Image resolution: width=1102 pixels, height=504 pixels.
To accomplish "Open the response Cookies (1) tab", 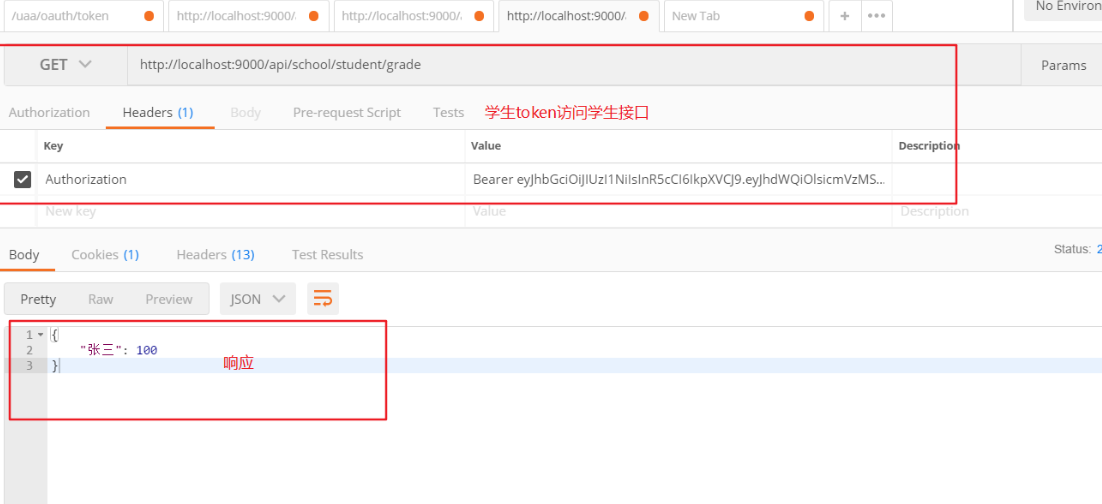I will (105, 254).
